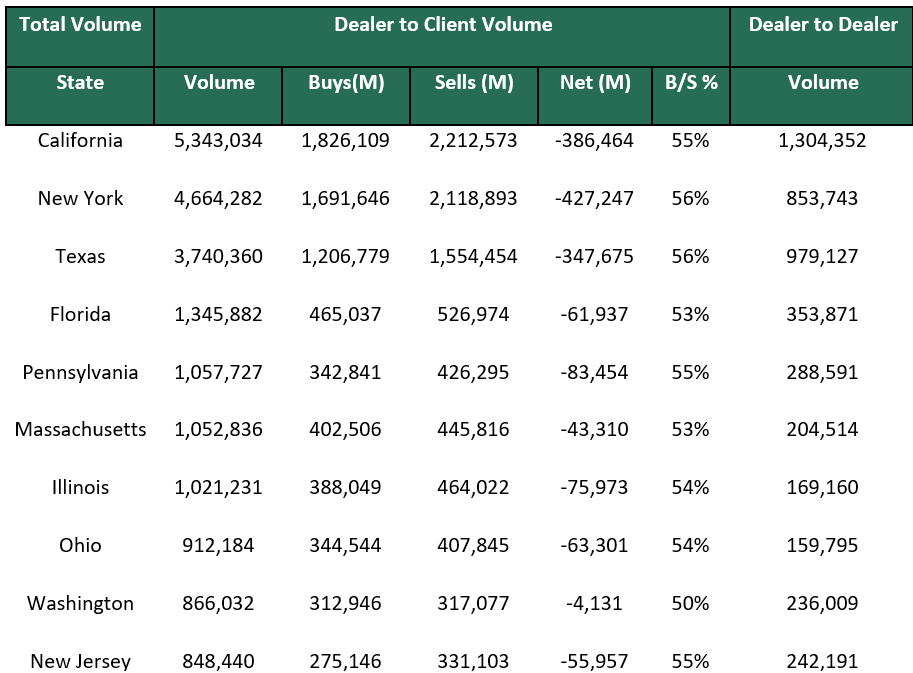Select the New York row label
This screenshot has width=913, height=673.
pos(79,199)
